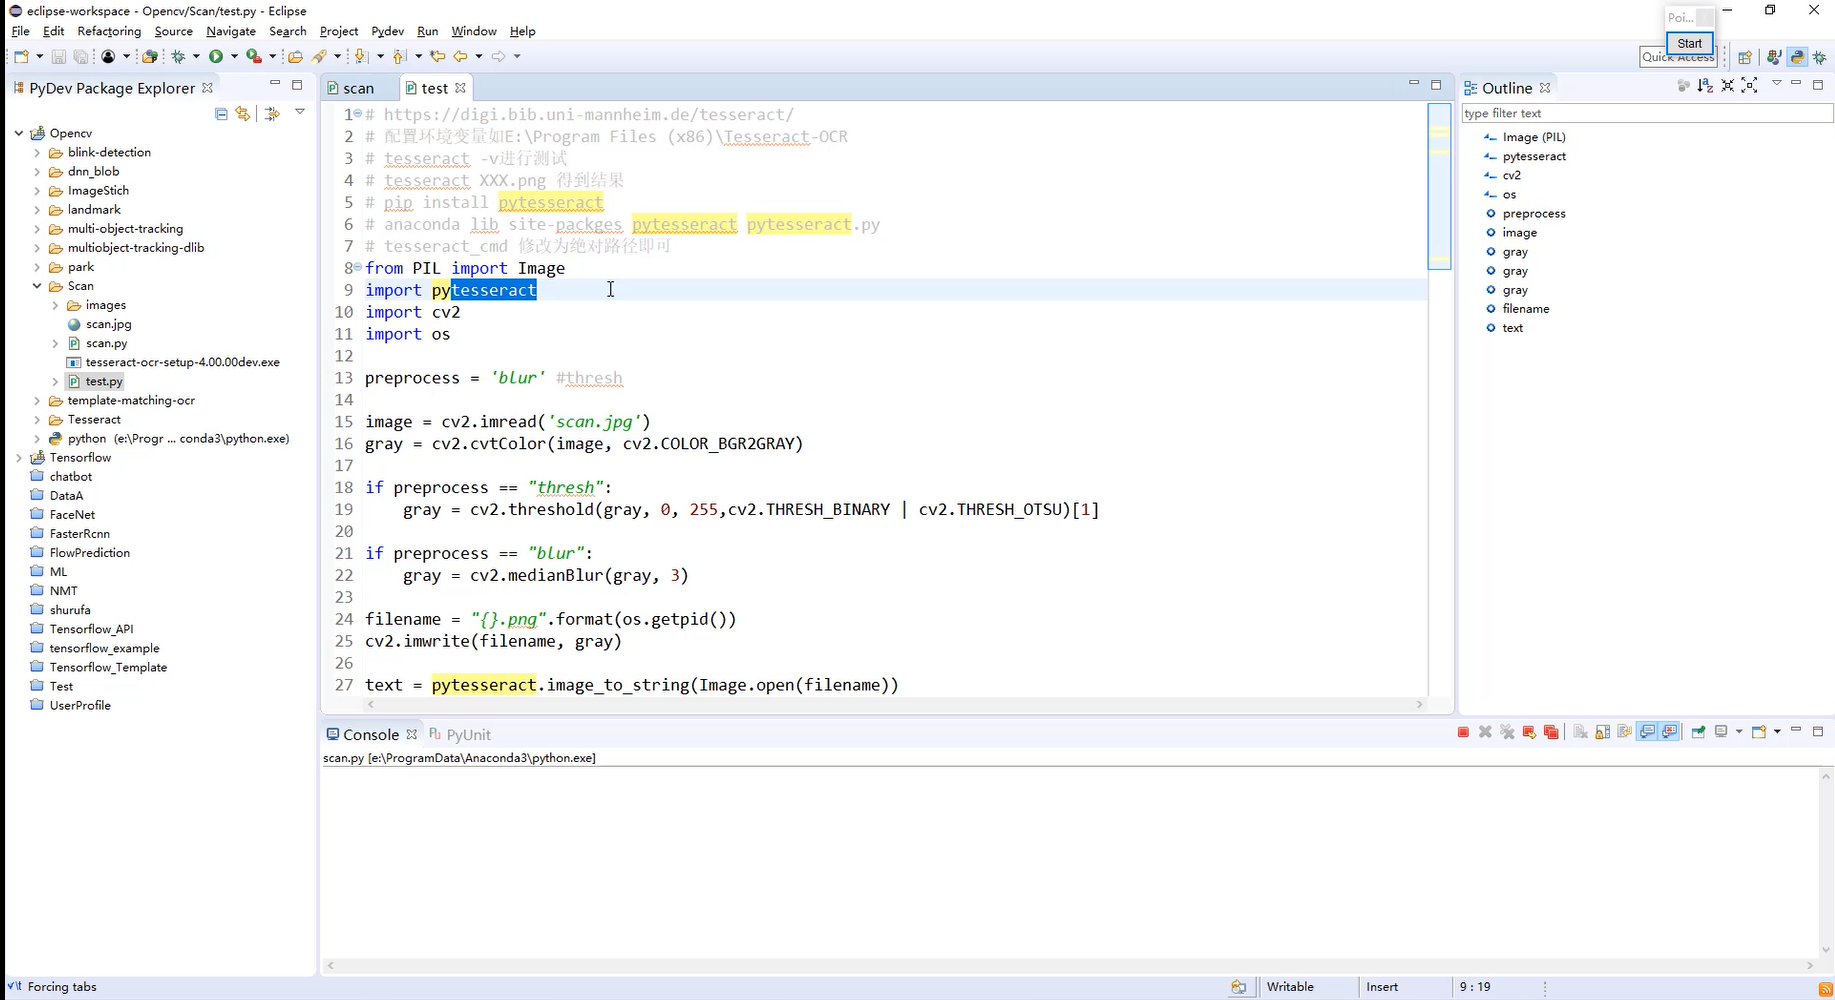
Task: Toggle Word Wrap in Console
Action: (1624, 732)
